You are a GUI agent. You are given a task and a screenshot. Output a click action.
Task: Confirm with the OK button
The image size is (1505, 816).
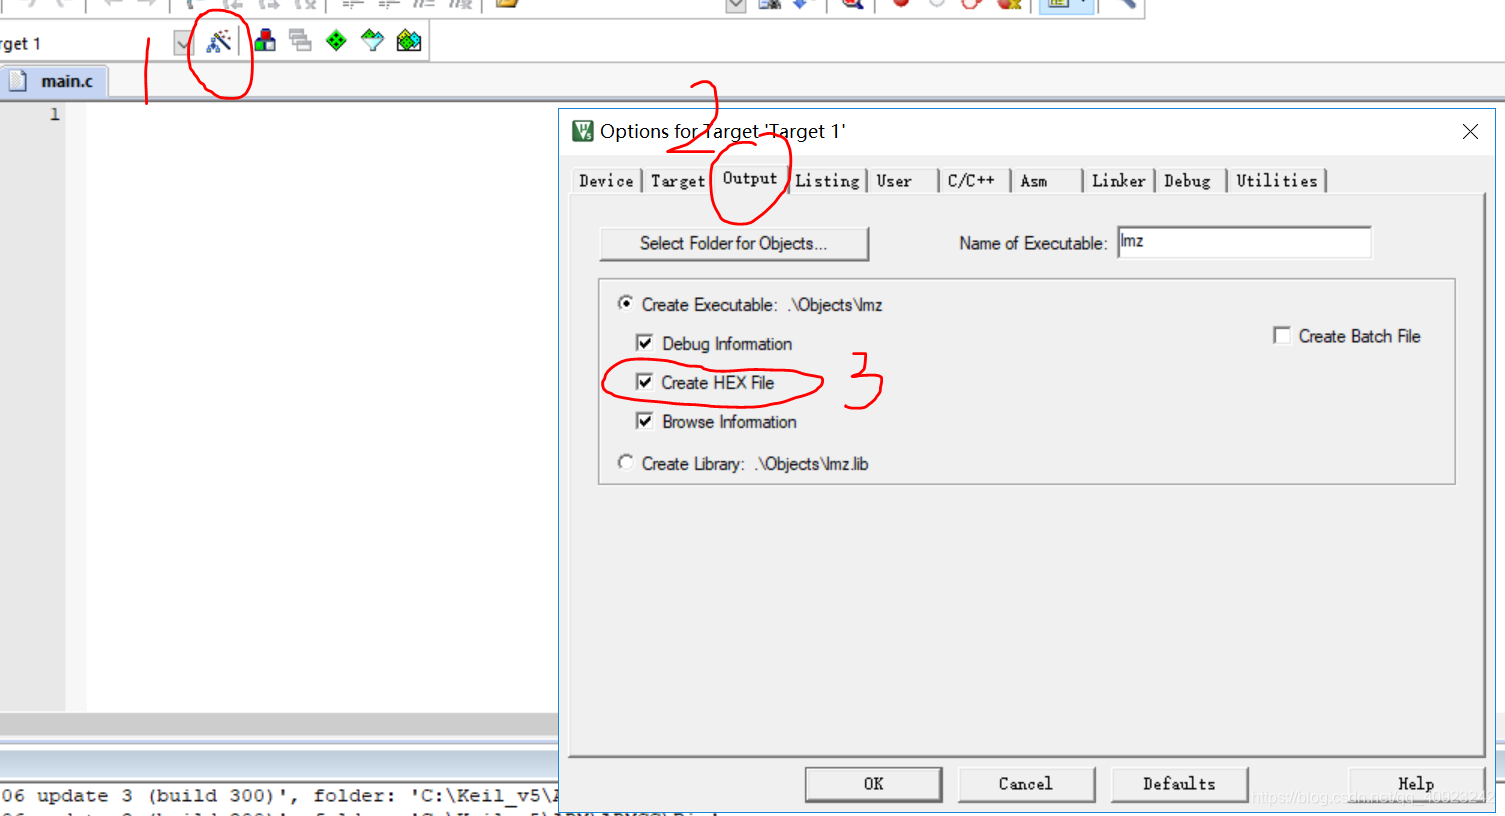[x=873, y=784]
